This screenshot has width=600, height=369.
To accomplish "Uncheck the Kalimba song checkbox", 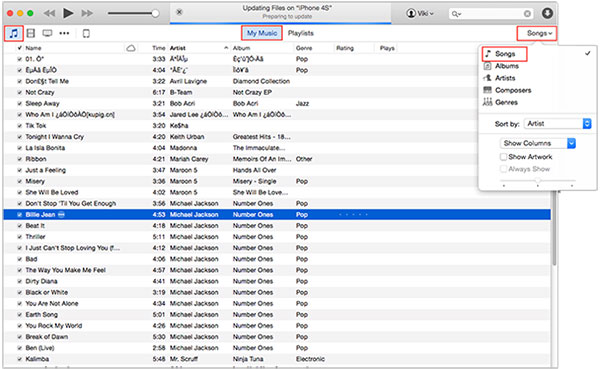I will (20, 359).
